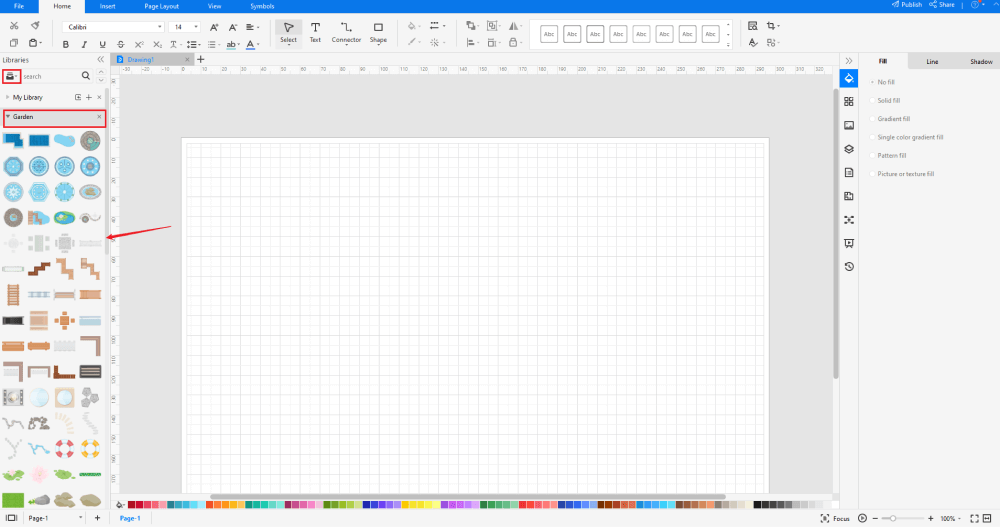This screenshot has height=527, width=1000.
Task: Pick the Shape tool
Action: [378, 33]
